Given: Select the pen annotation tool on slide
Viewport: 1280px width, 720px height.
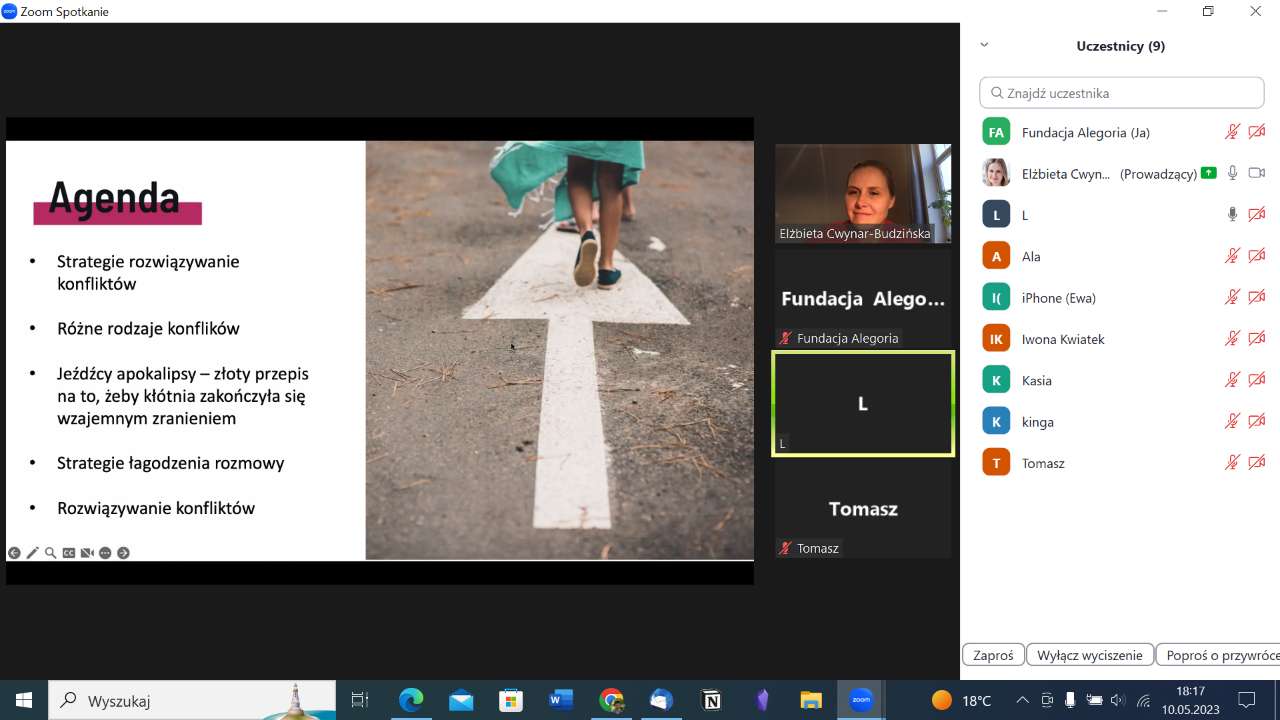Looking at the screenshot, I should 32,553.
